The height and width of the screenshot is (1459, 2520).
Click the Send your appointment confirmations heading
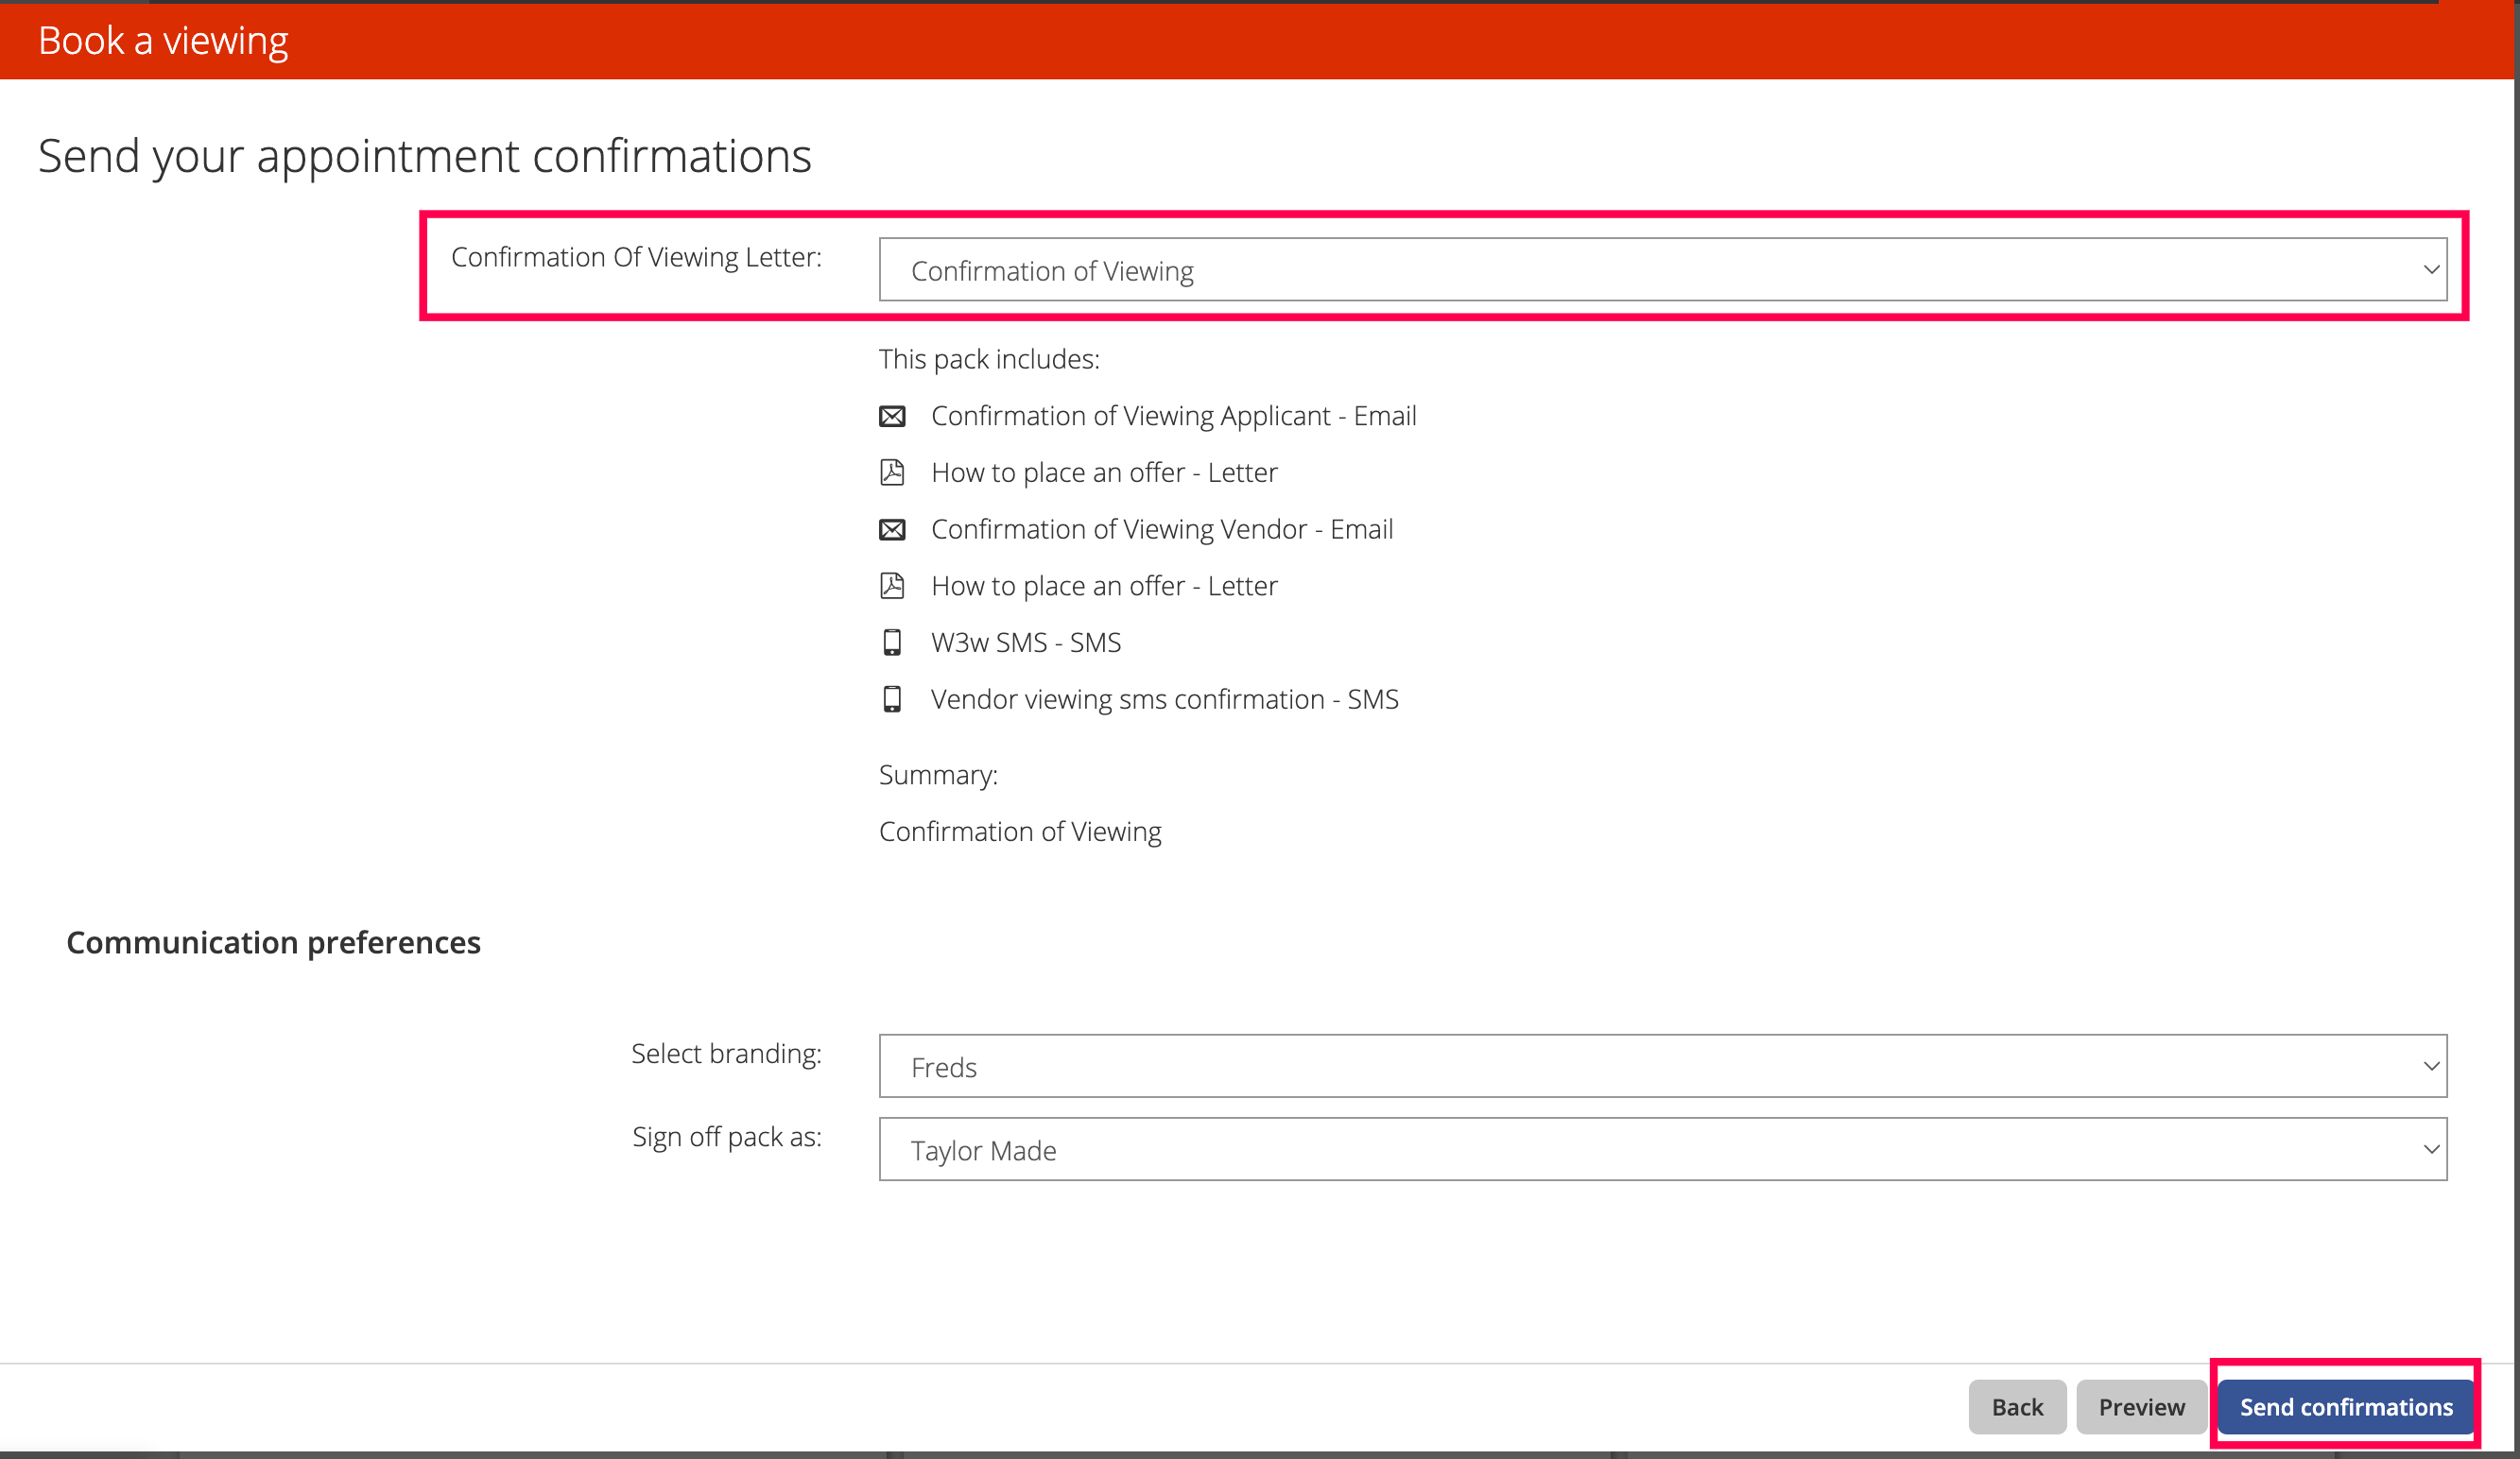click(x=425, y=157)
